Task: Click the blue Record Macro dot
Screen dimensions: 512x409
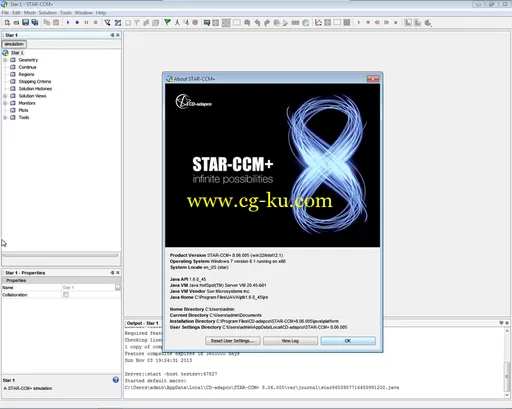Action: (77, 22)
